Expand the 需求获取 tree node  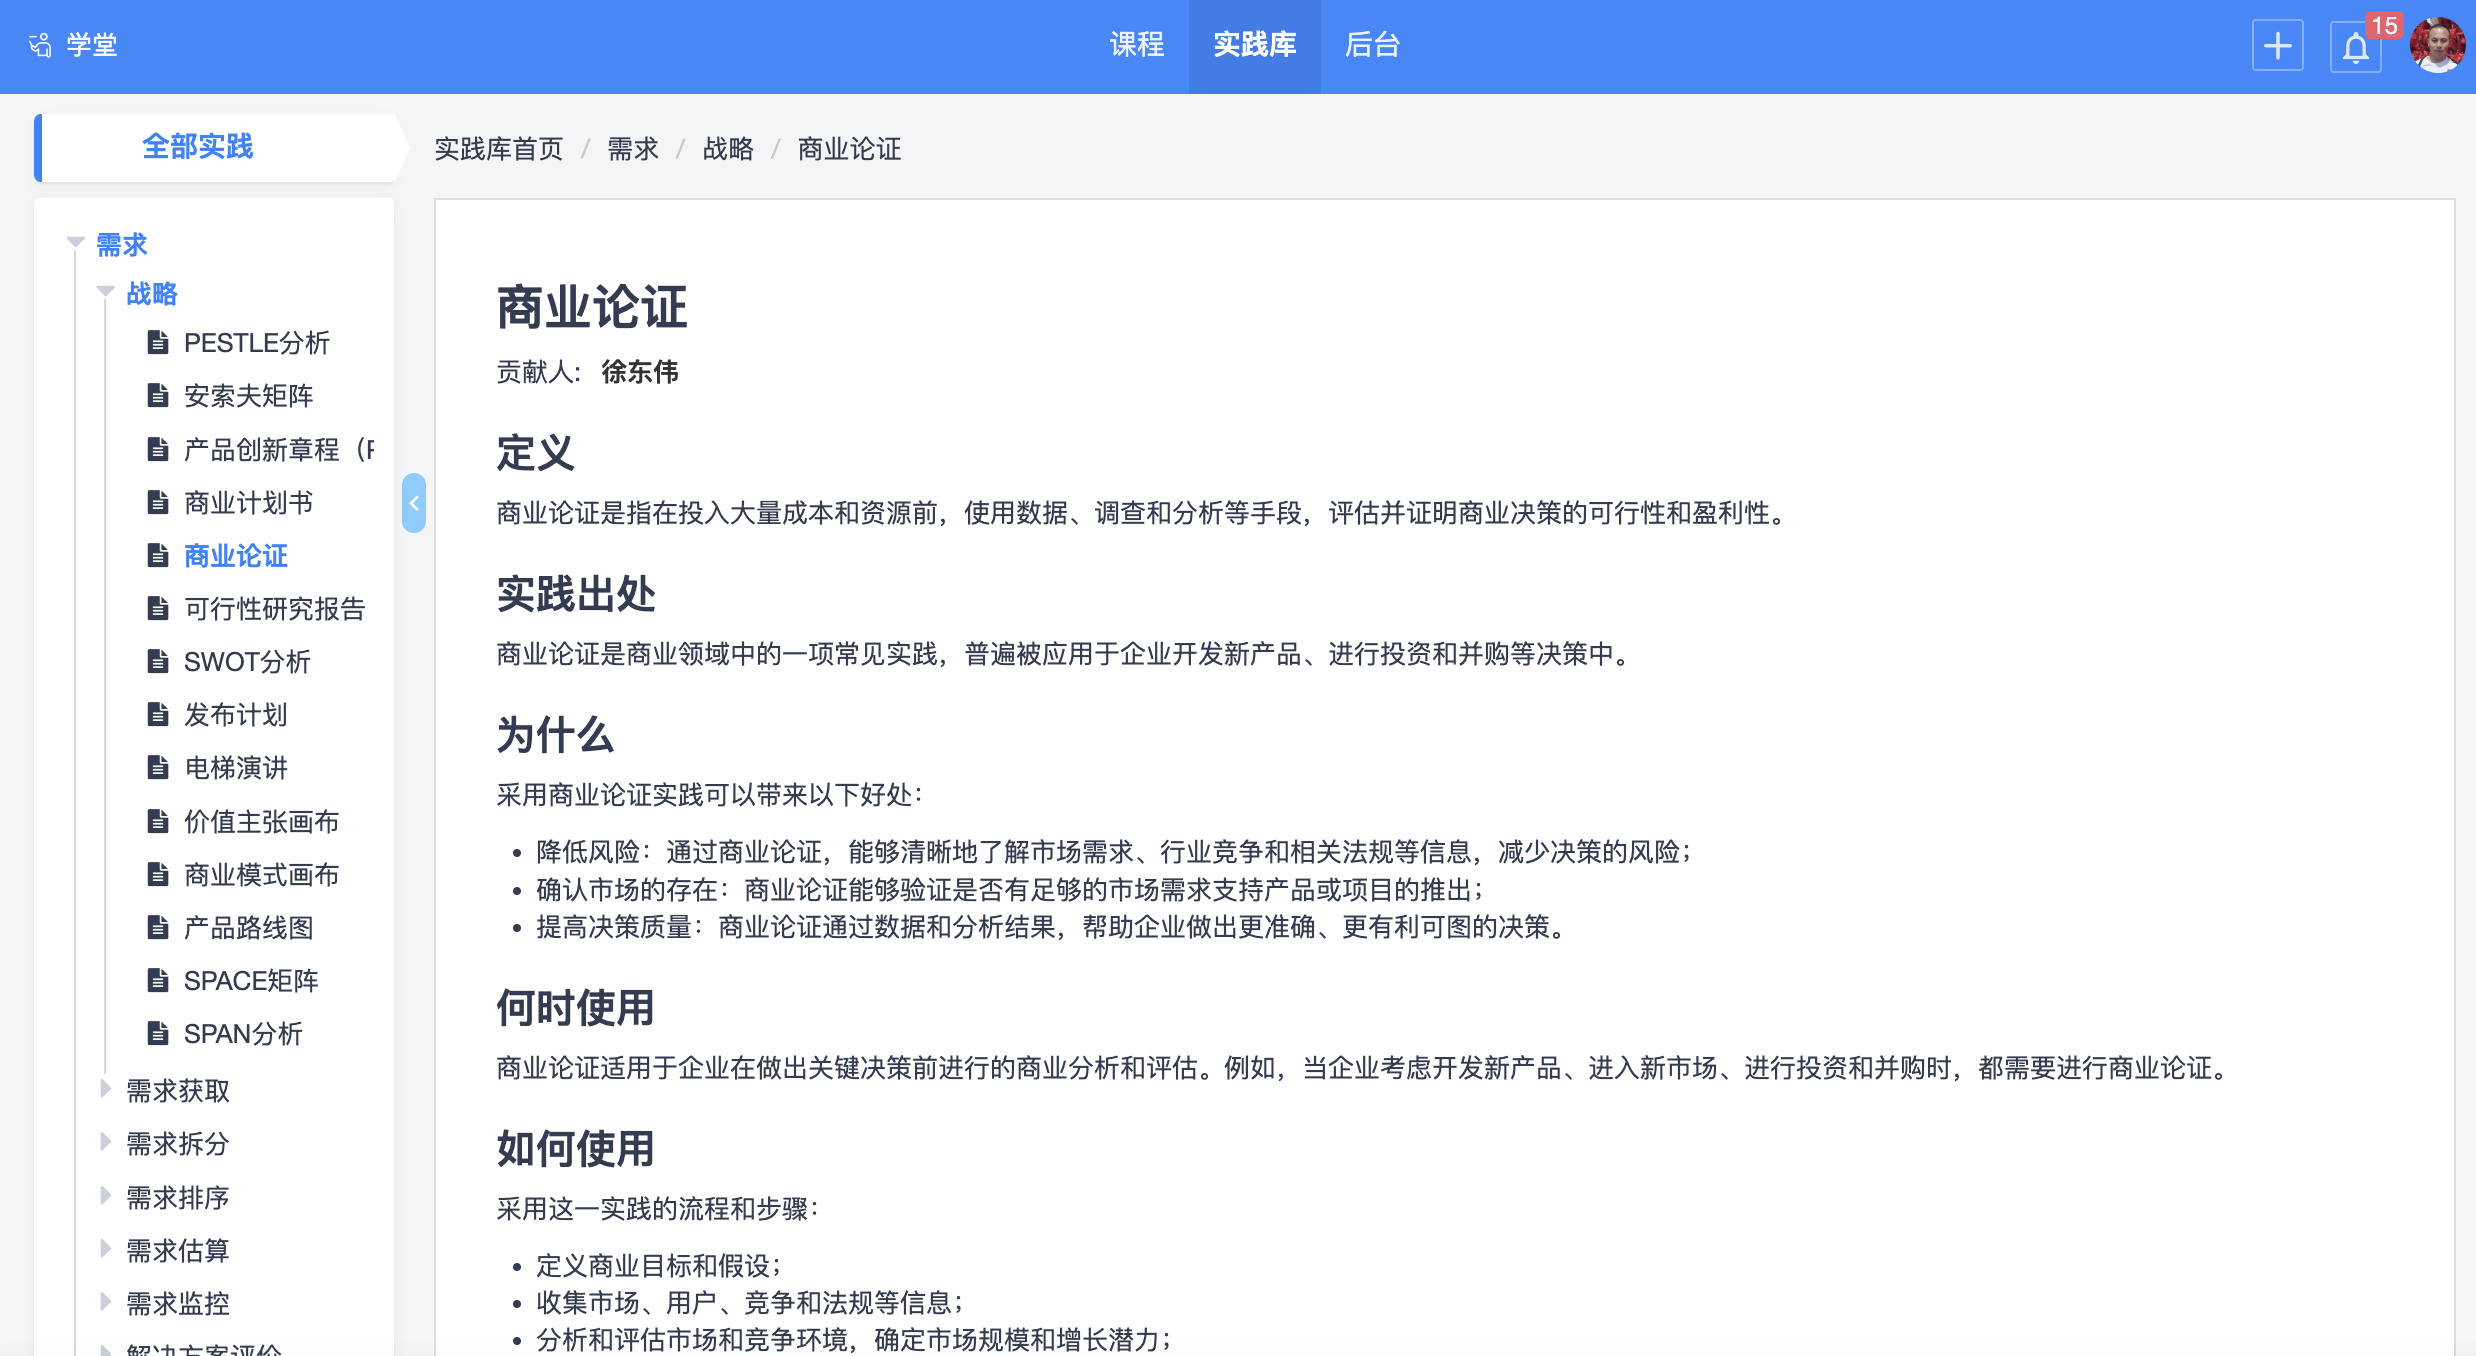coord(105,1089)
